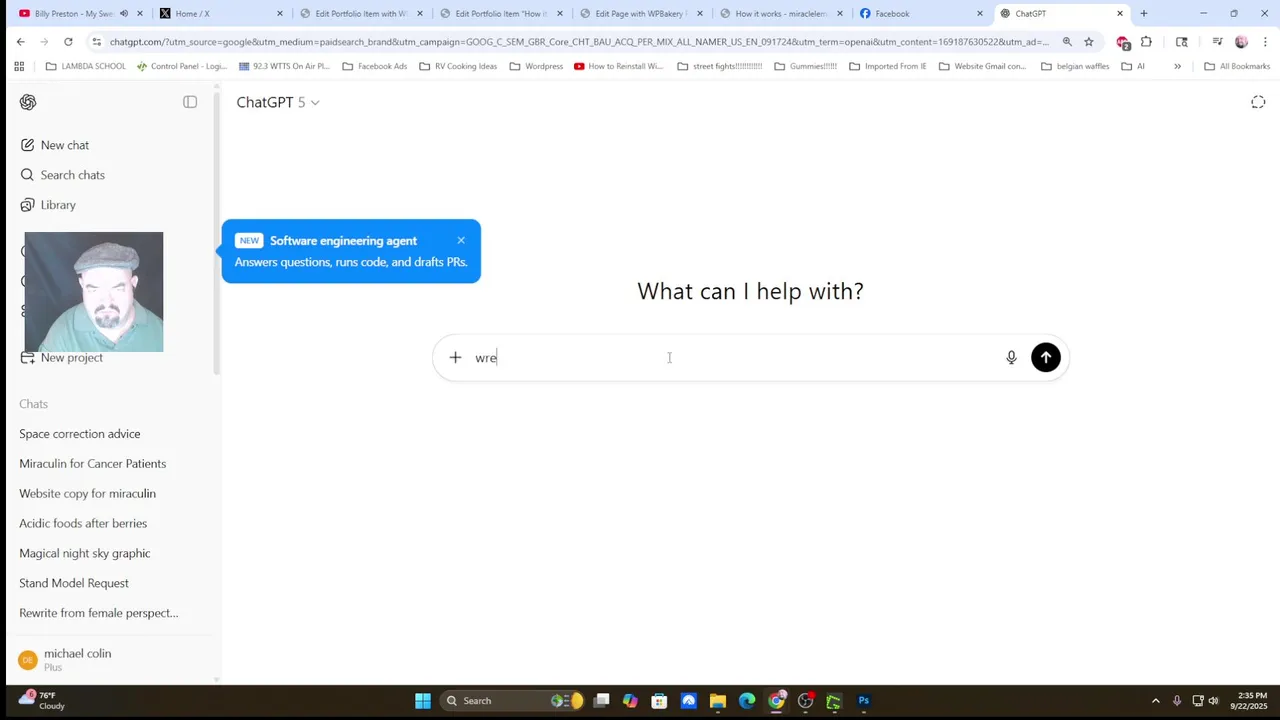Open the How to Reinstall Wi... bookmark

(x=618, y=66)
